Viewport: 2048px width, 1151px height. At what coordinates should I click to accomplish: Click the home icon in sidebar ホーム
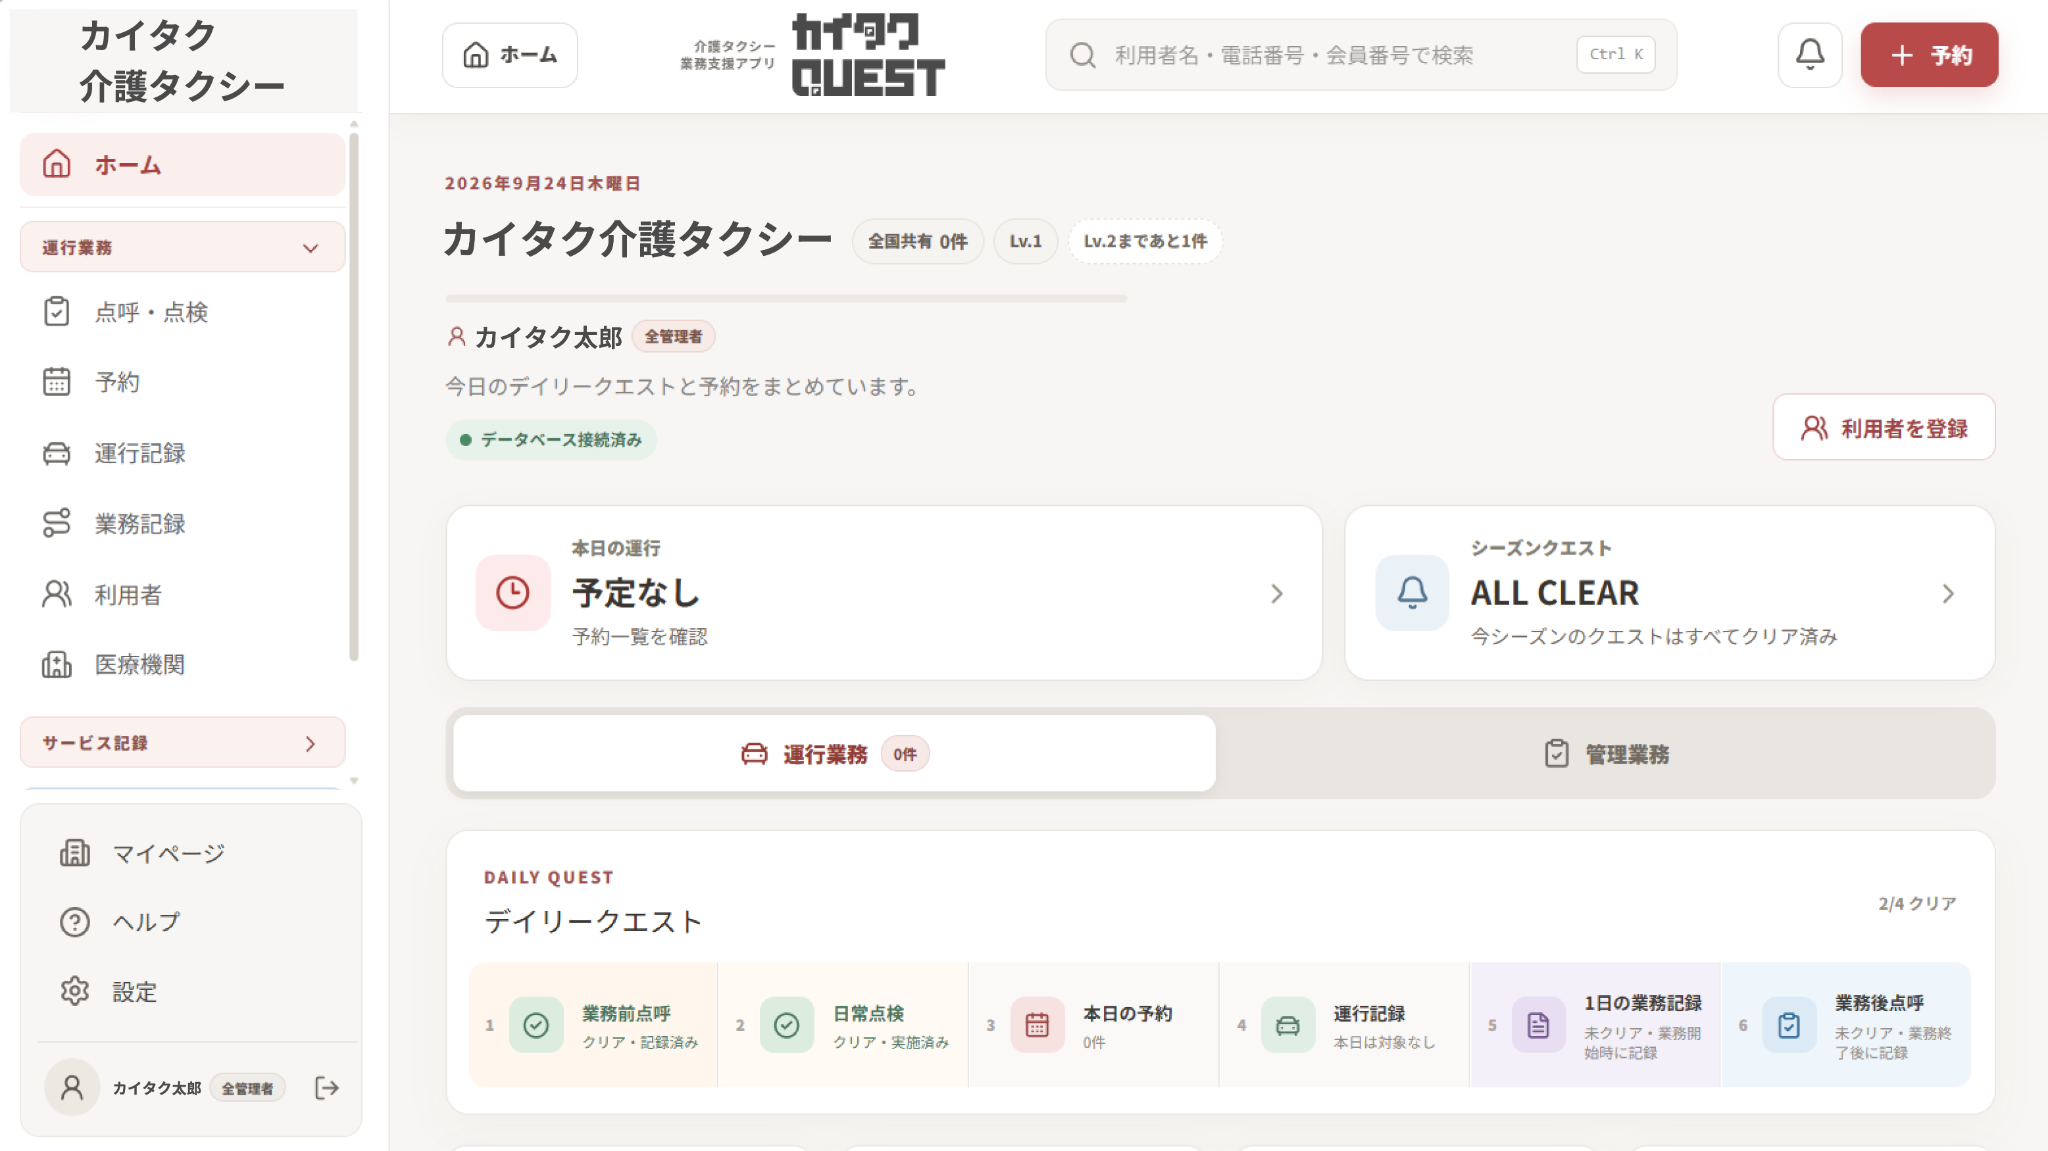tap(57, 164)
